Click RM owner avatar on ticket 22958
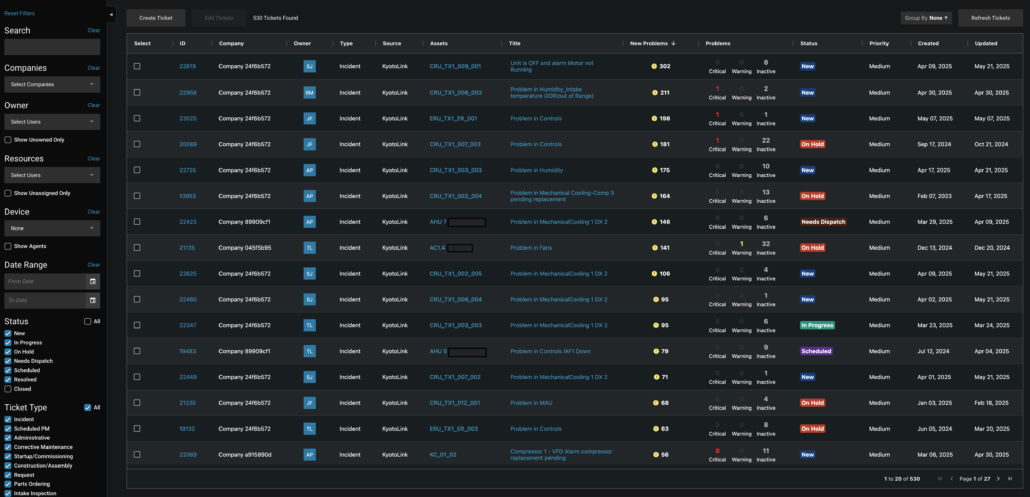 (x=309, y=93)
